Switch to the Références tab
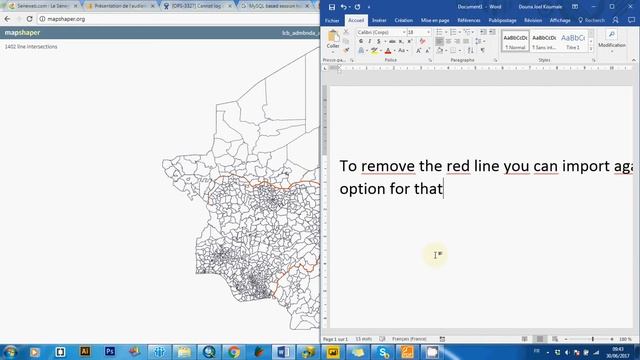Image resolution: width=640 pixels, height=360 pixels. (469, 20)
